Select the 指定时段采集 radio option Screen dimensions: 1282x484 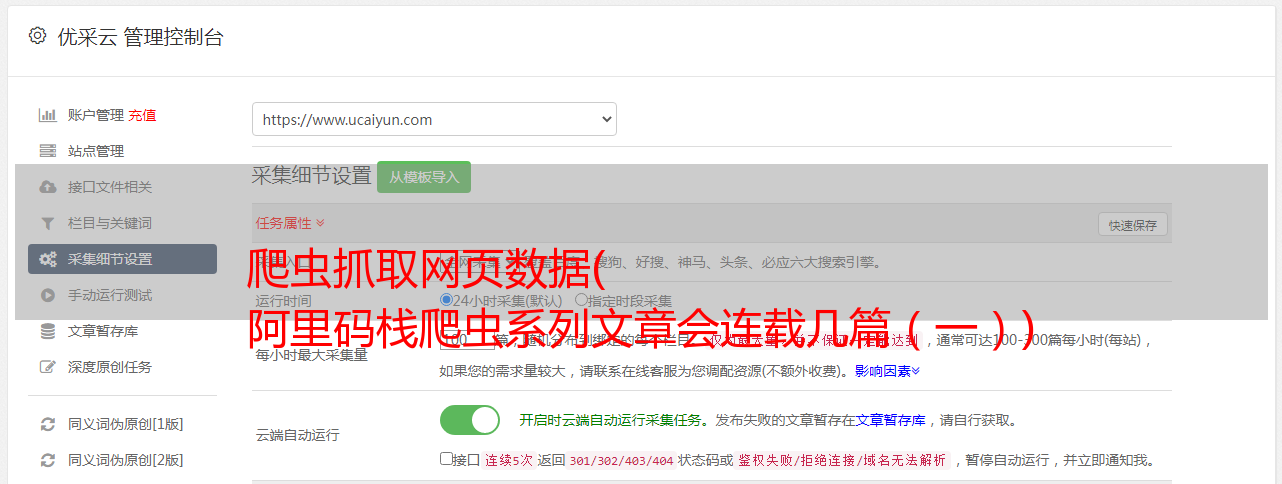point(581,300)
